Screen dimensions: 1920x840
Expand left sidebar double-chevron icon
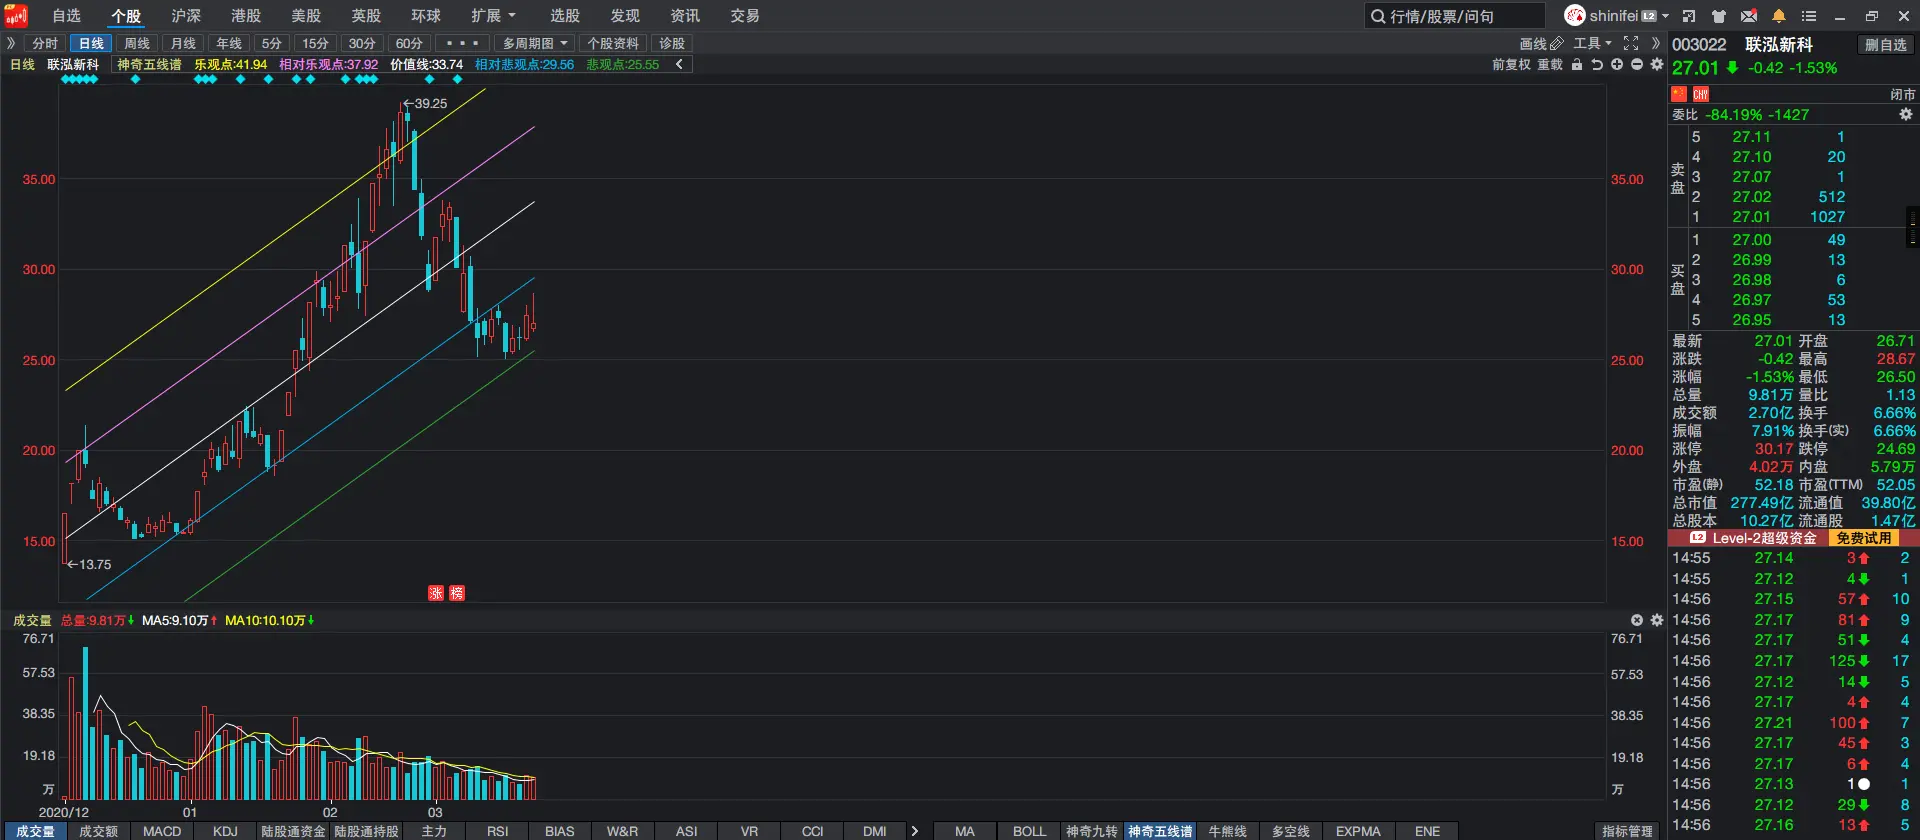click(11, 43)
